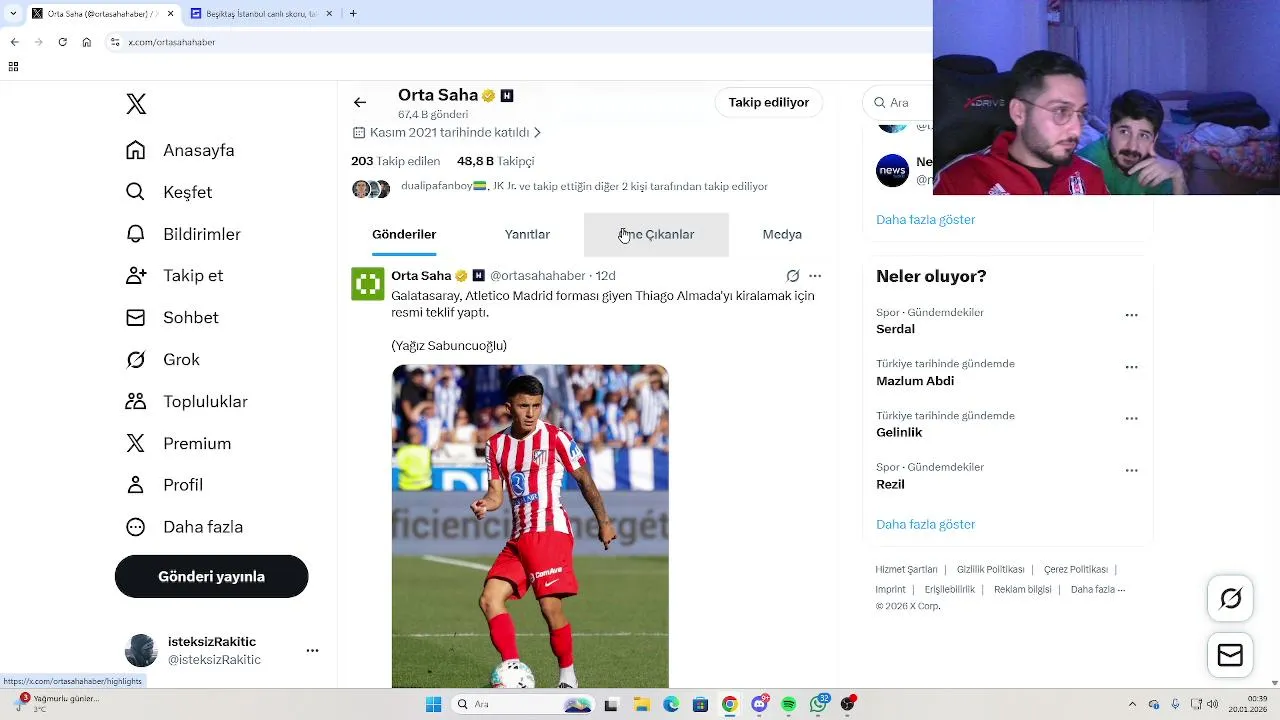The height and width of the screenshot is (720, 1280).
Task: Click the address bar URL
Action: pos(172,42)
